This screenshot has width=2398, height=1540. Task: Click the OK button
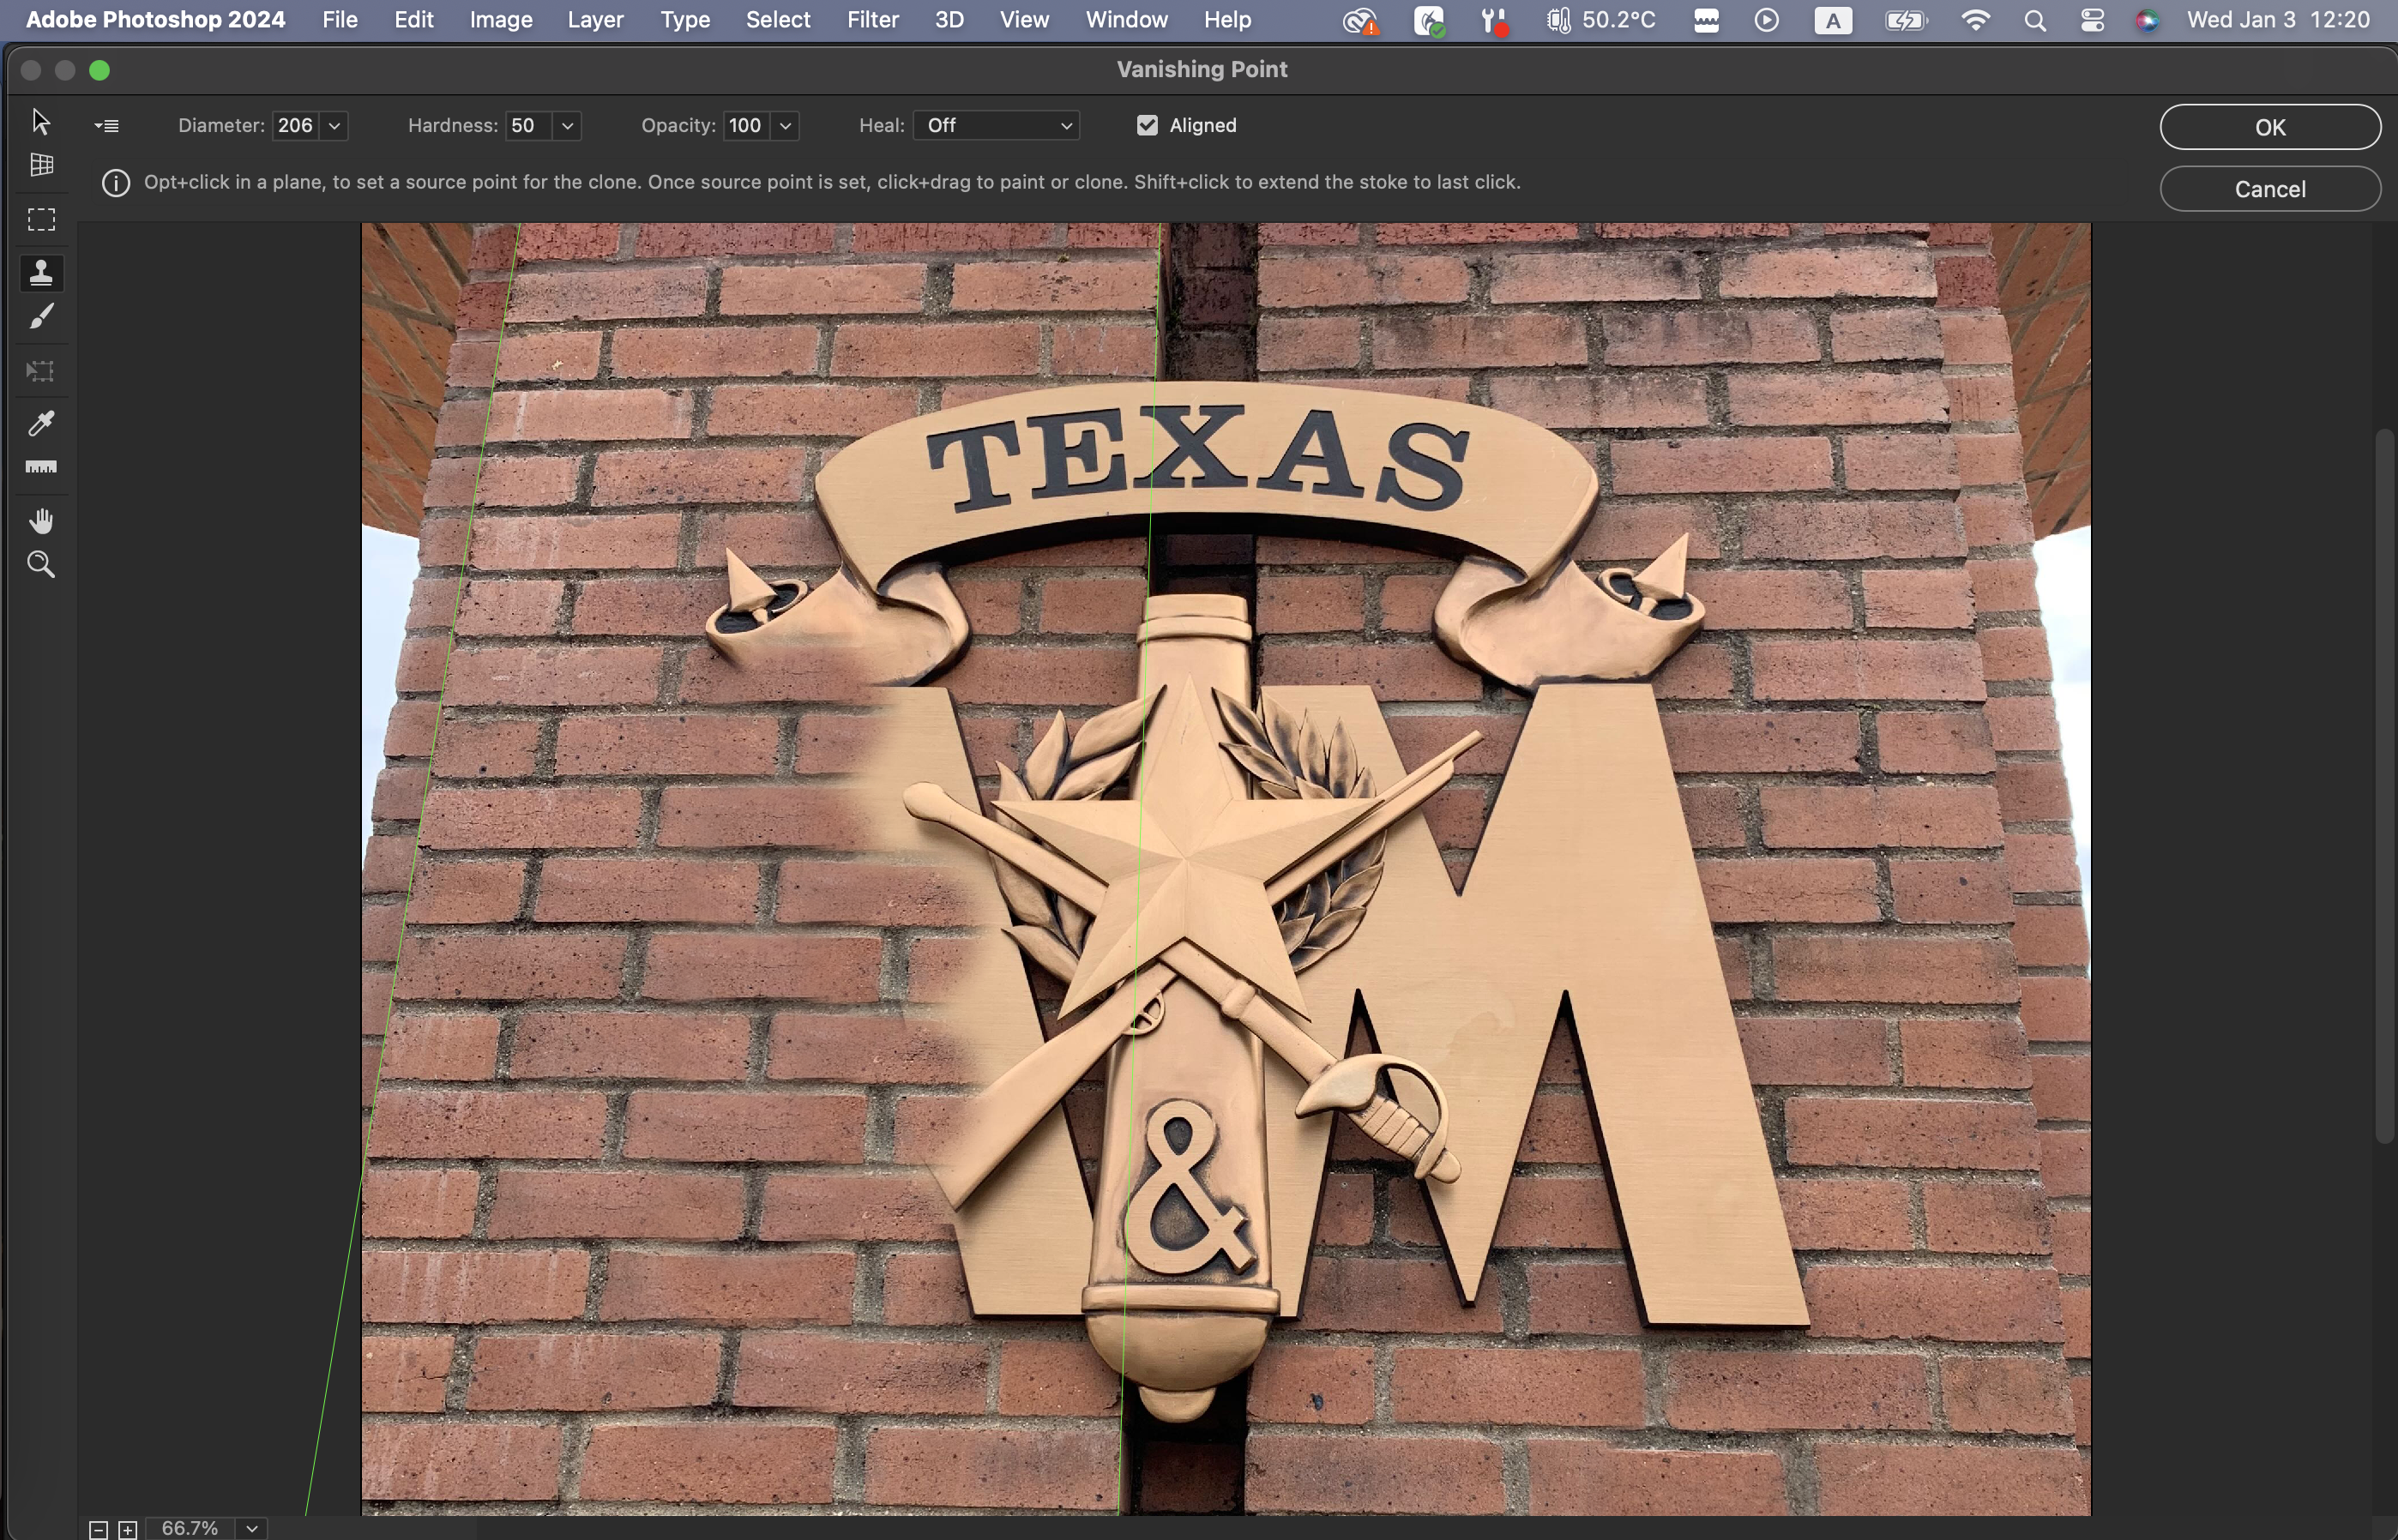tap(2269, 127)
